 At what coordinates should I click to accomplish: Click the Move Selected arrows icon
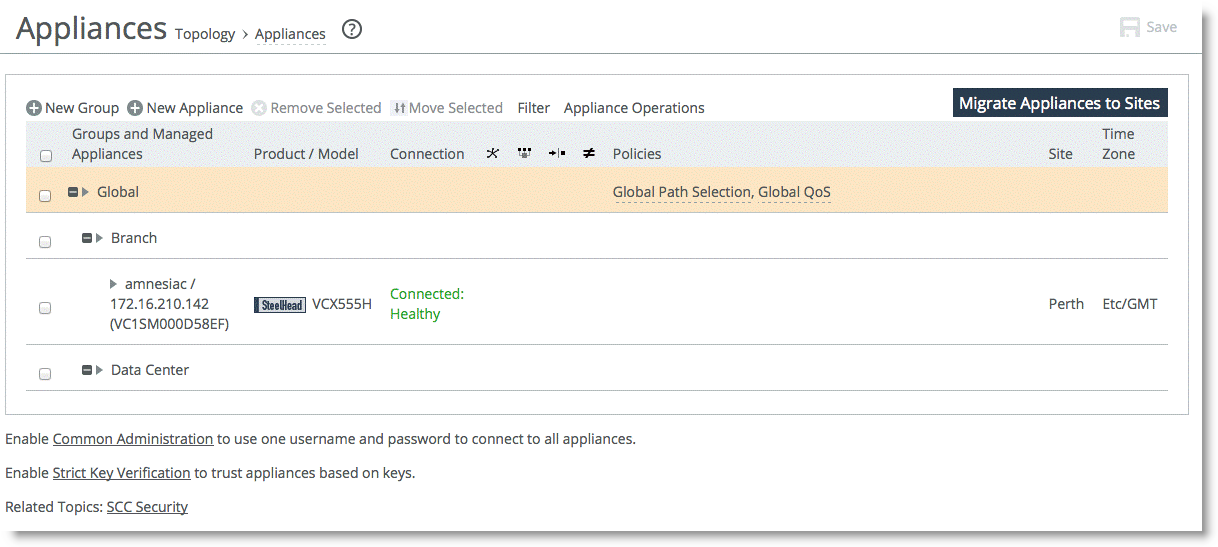(398, 108)
